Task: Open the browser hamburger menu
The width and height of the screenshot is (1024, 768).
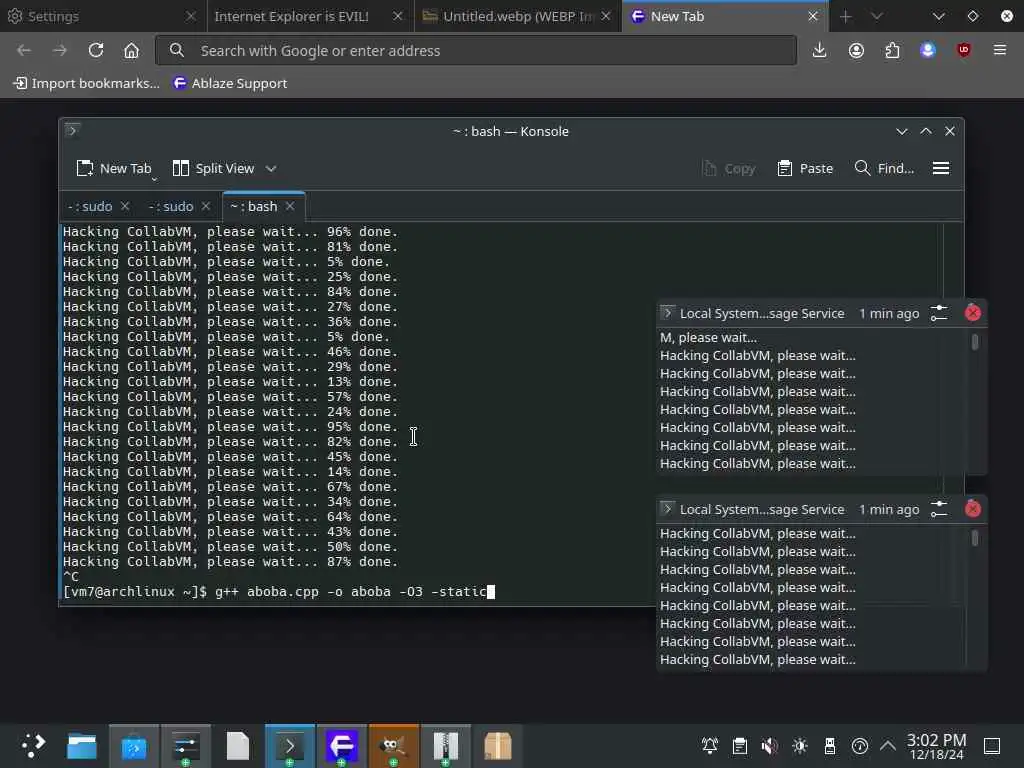Action: [x=1000, y=50]
